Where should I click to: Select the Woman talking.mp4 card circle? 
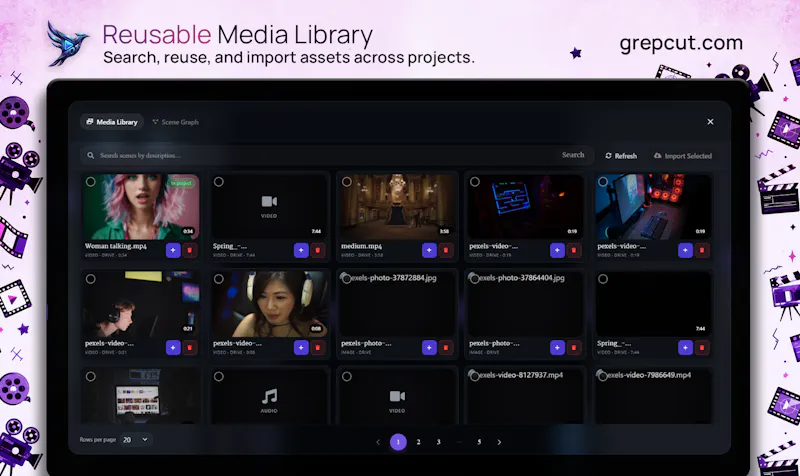[x=91, y=182]
